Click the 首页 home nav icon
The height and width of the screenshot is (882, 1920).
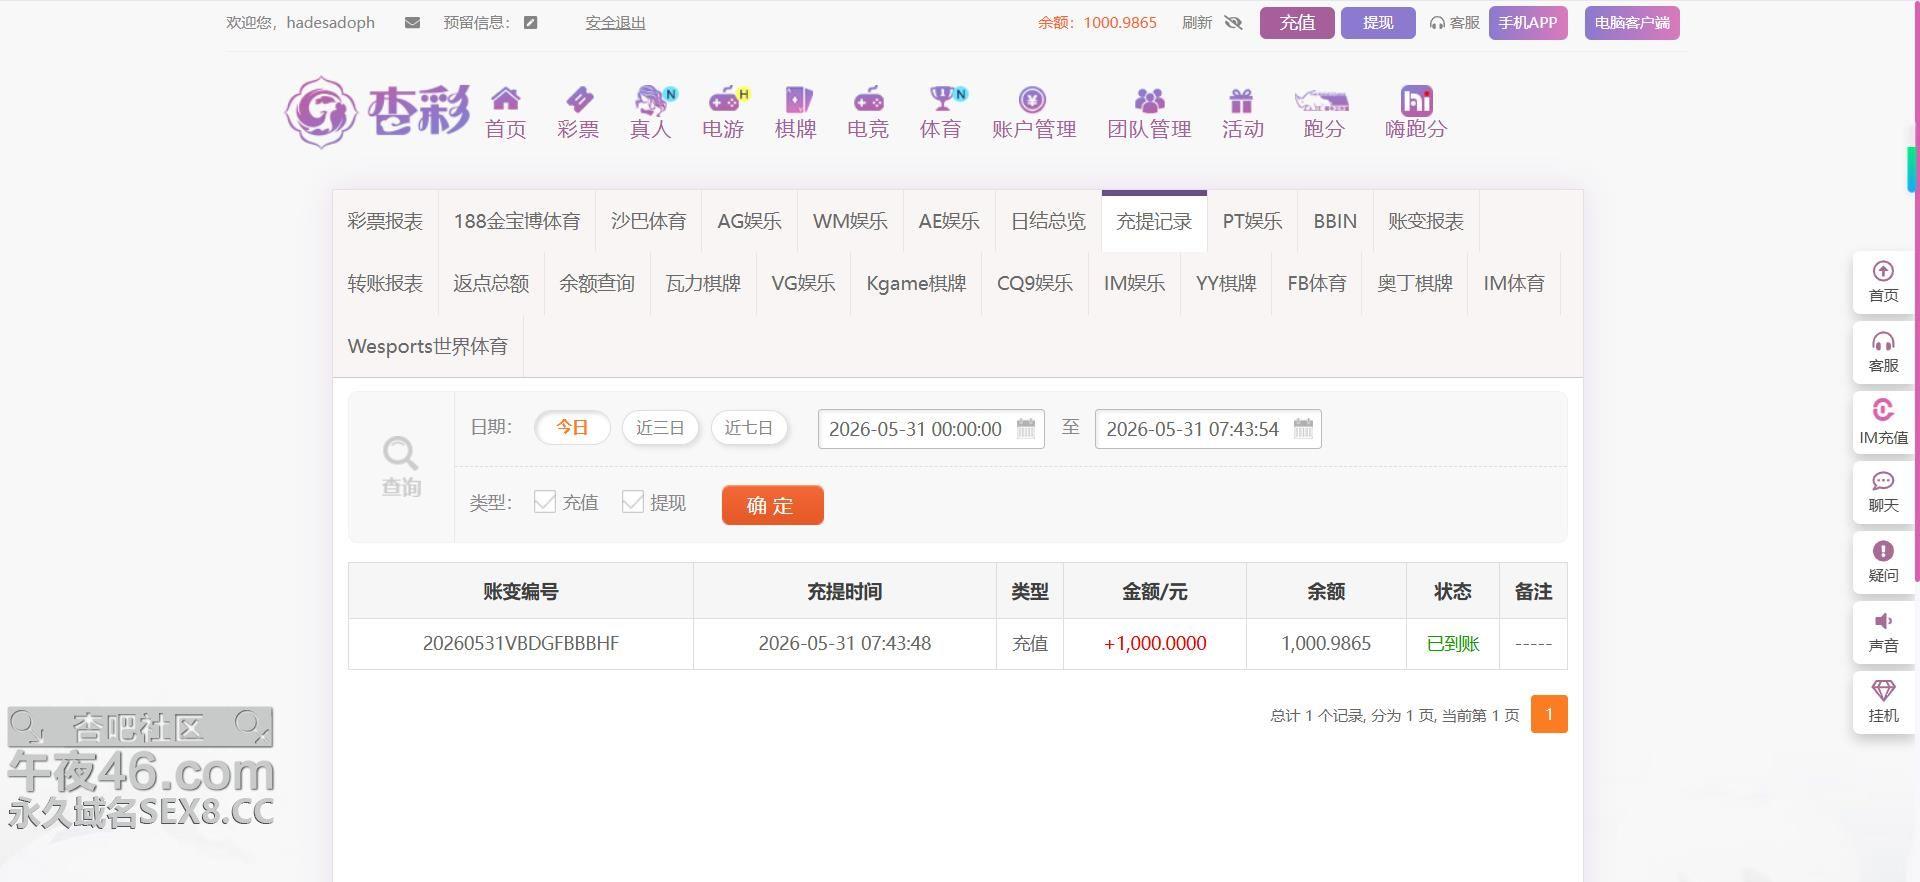(506, 98)
